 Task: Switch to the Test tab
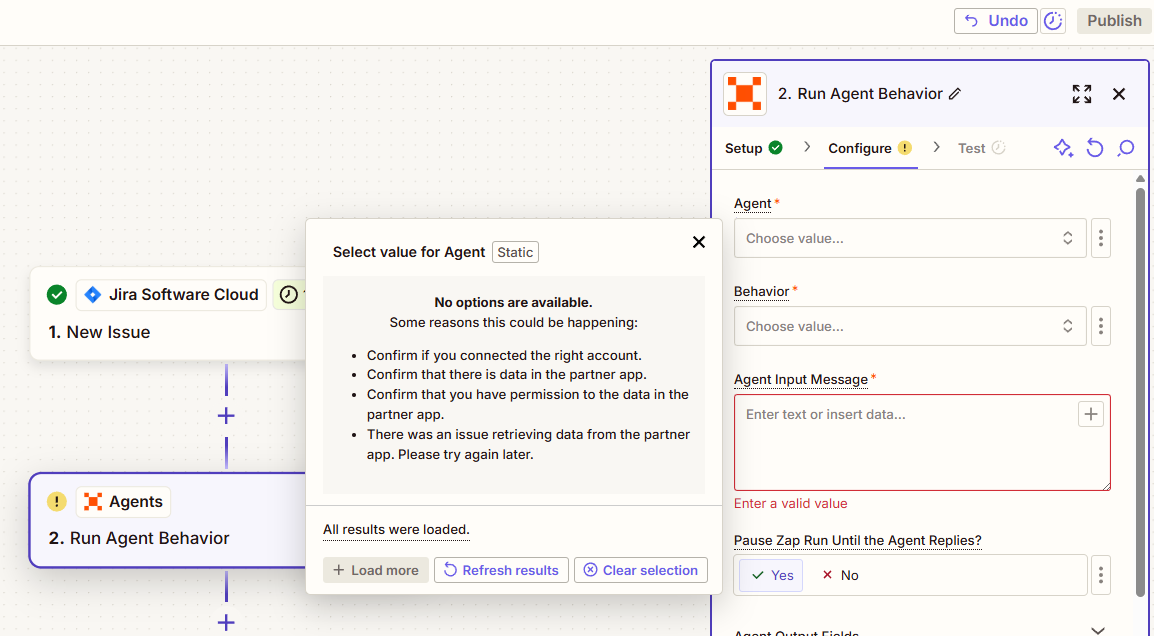pyautogui.click(x=981, y=148)
